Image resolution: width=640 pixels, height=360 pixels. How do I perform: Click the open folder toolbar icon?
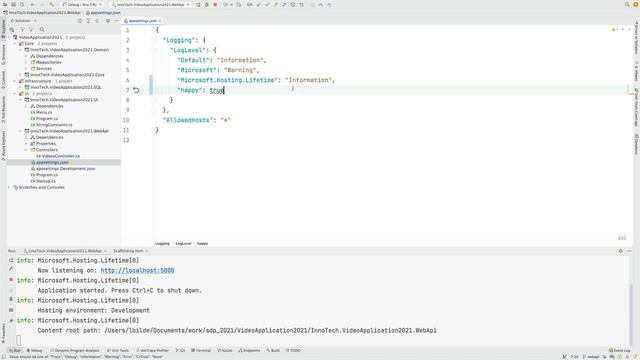(5, 4)
